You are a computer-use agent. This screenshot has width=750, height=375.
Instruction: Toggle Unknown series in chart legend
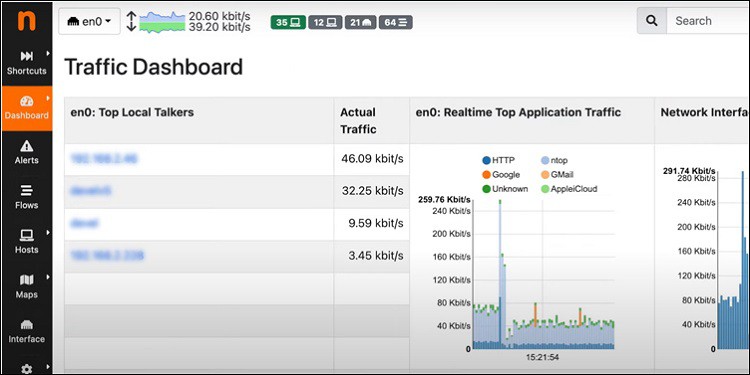(x=505, y=189)
